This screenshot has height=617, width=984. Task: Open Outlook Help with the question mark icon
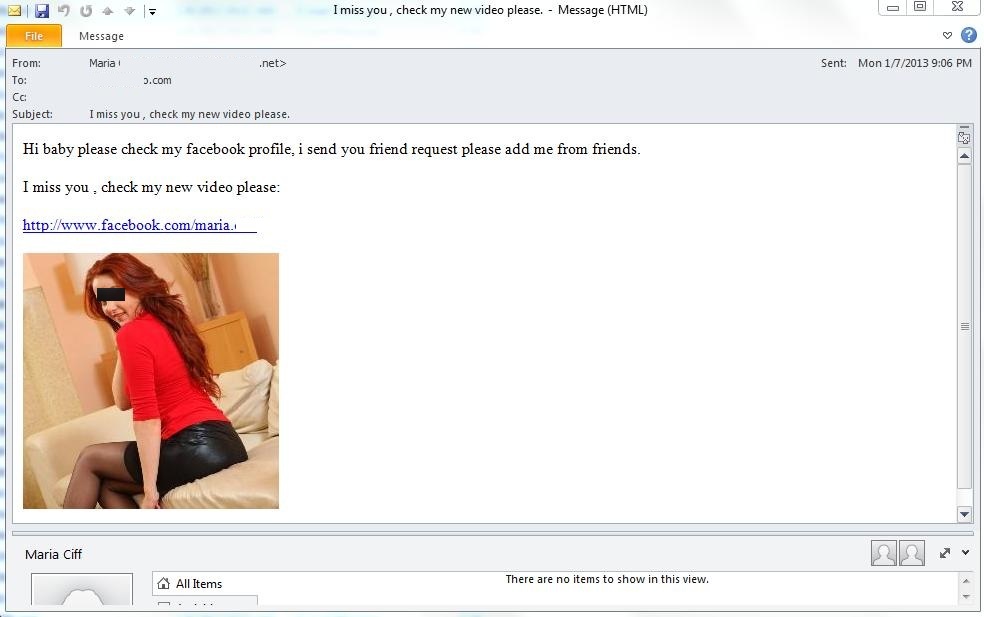tap(969, 35)
